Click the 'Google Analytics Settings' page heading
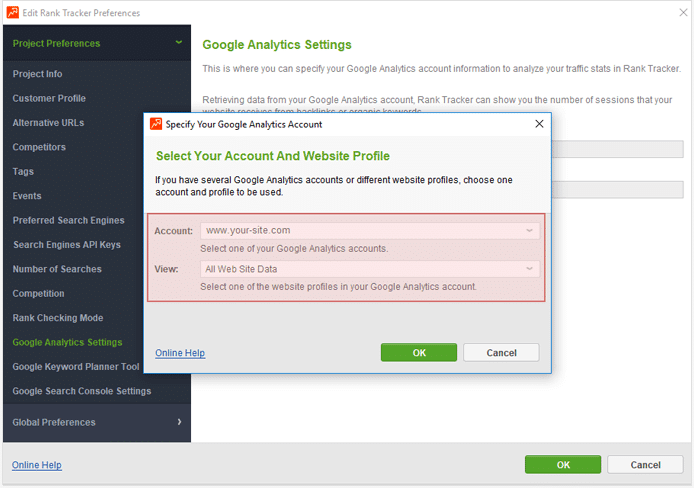694x488 pixels. pyautogui.click(x=277, y=45)
